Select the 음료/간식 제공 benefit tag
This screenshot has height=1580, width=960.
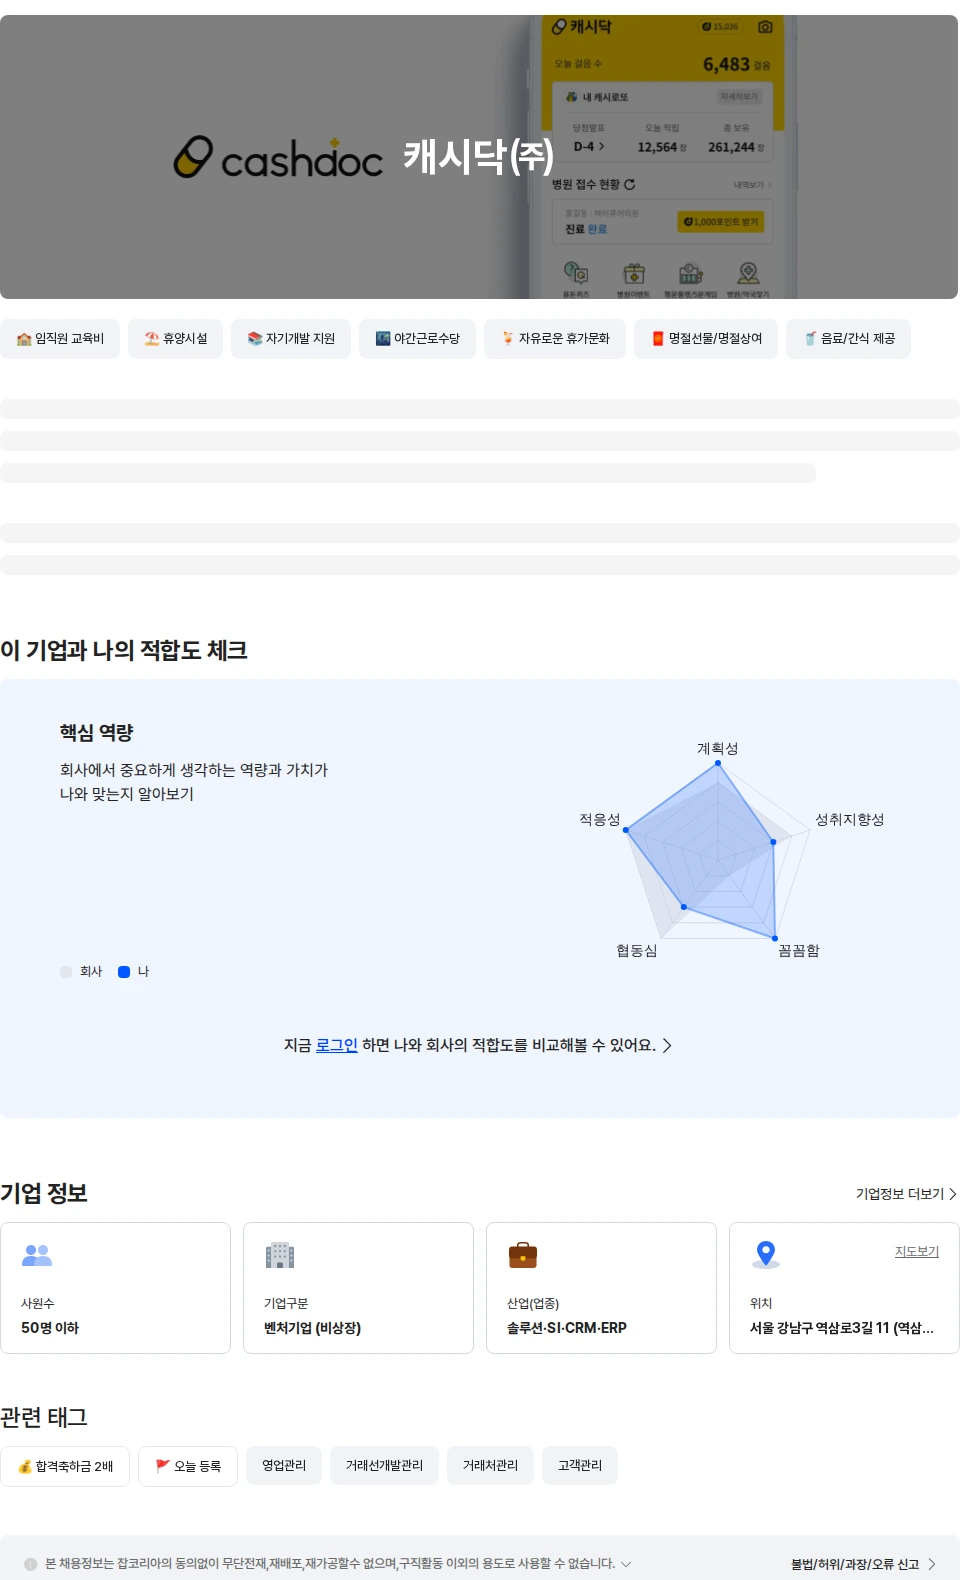pyautogui.click(x=848, y=339)
